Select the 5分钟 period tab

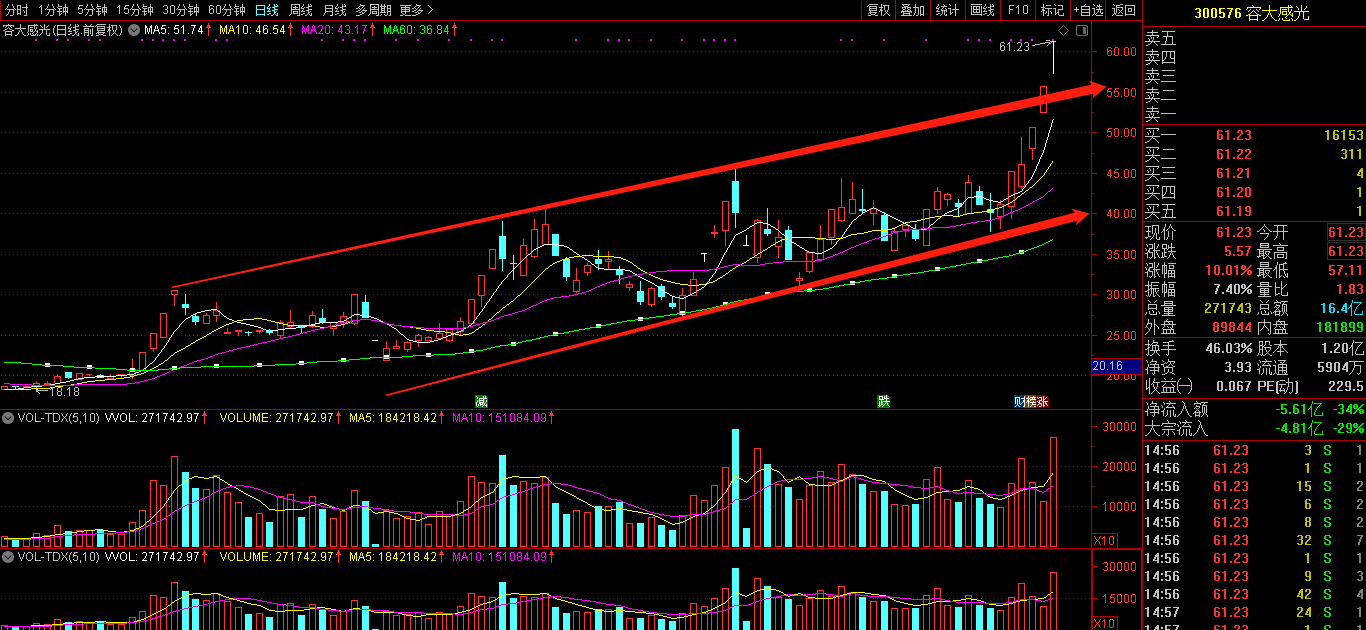[x=92, y=10]
